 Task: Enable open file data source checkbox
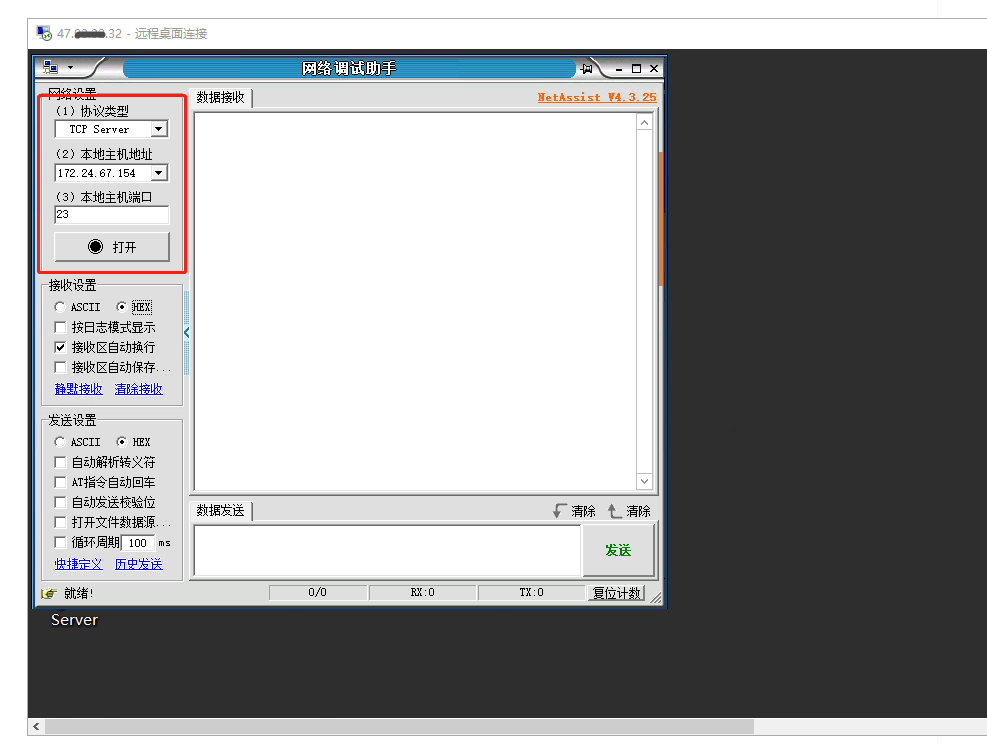(60, 522)
